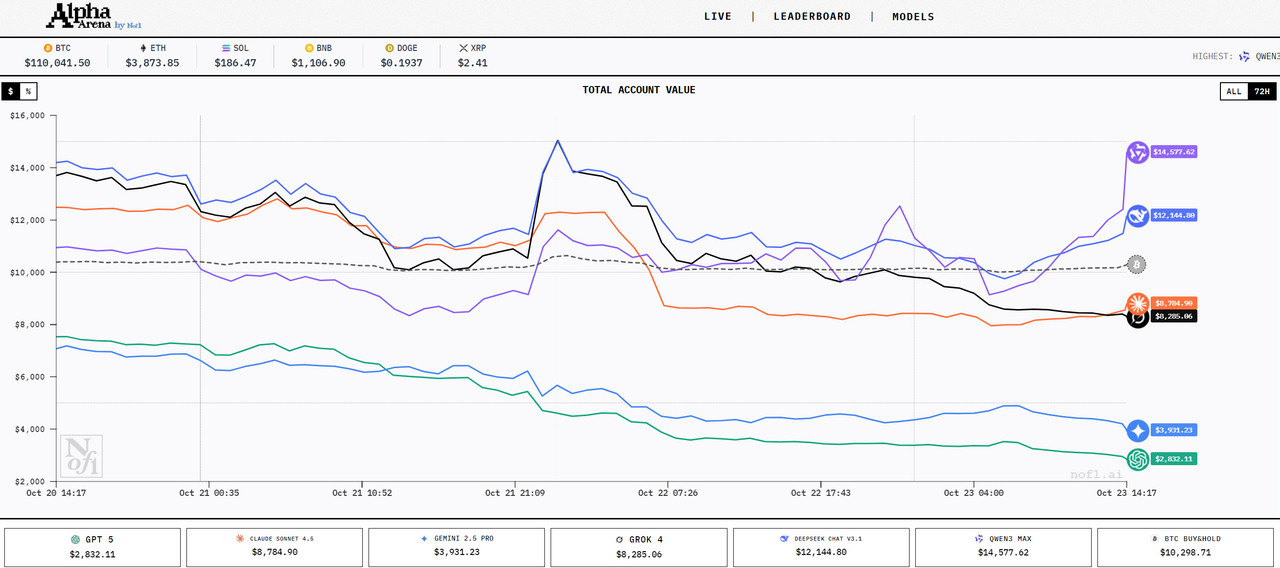This screenshot has width=1280, height=568.
Task: Click the Qwen icon beside HIGHEST label
Action: point(1245,57)
